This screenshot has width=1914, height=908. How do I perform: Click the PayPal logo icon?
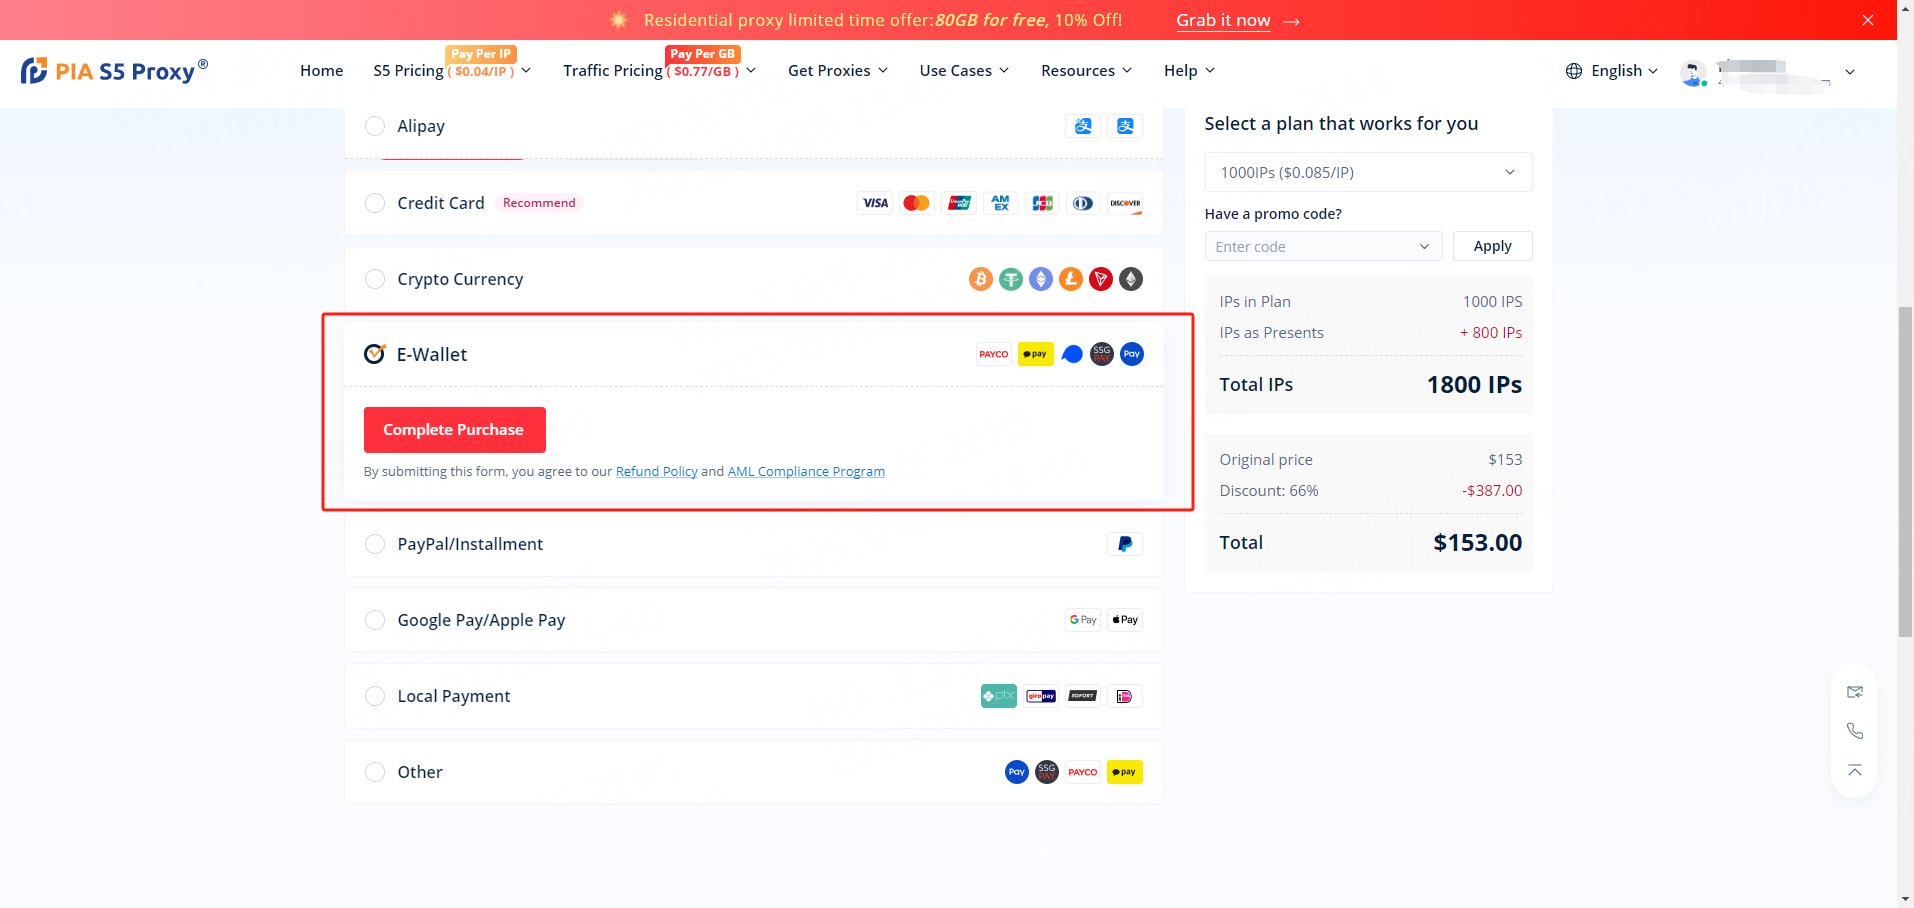pyautogui.click(x=1125, y=544)
